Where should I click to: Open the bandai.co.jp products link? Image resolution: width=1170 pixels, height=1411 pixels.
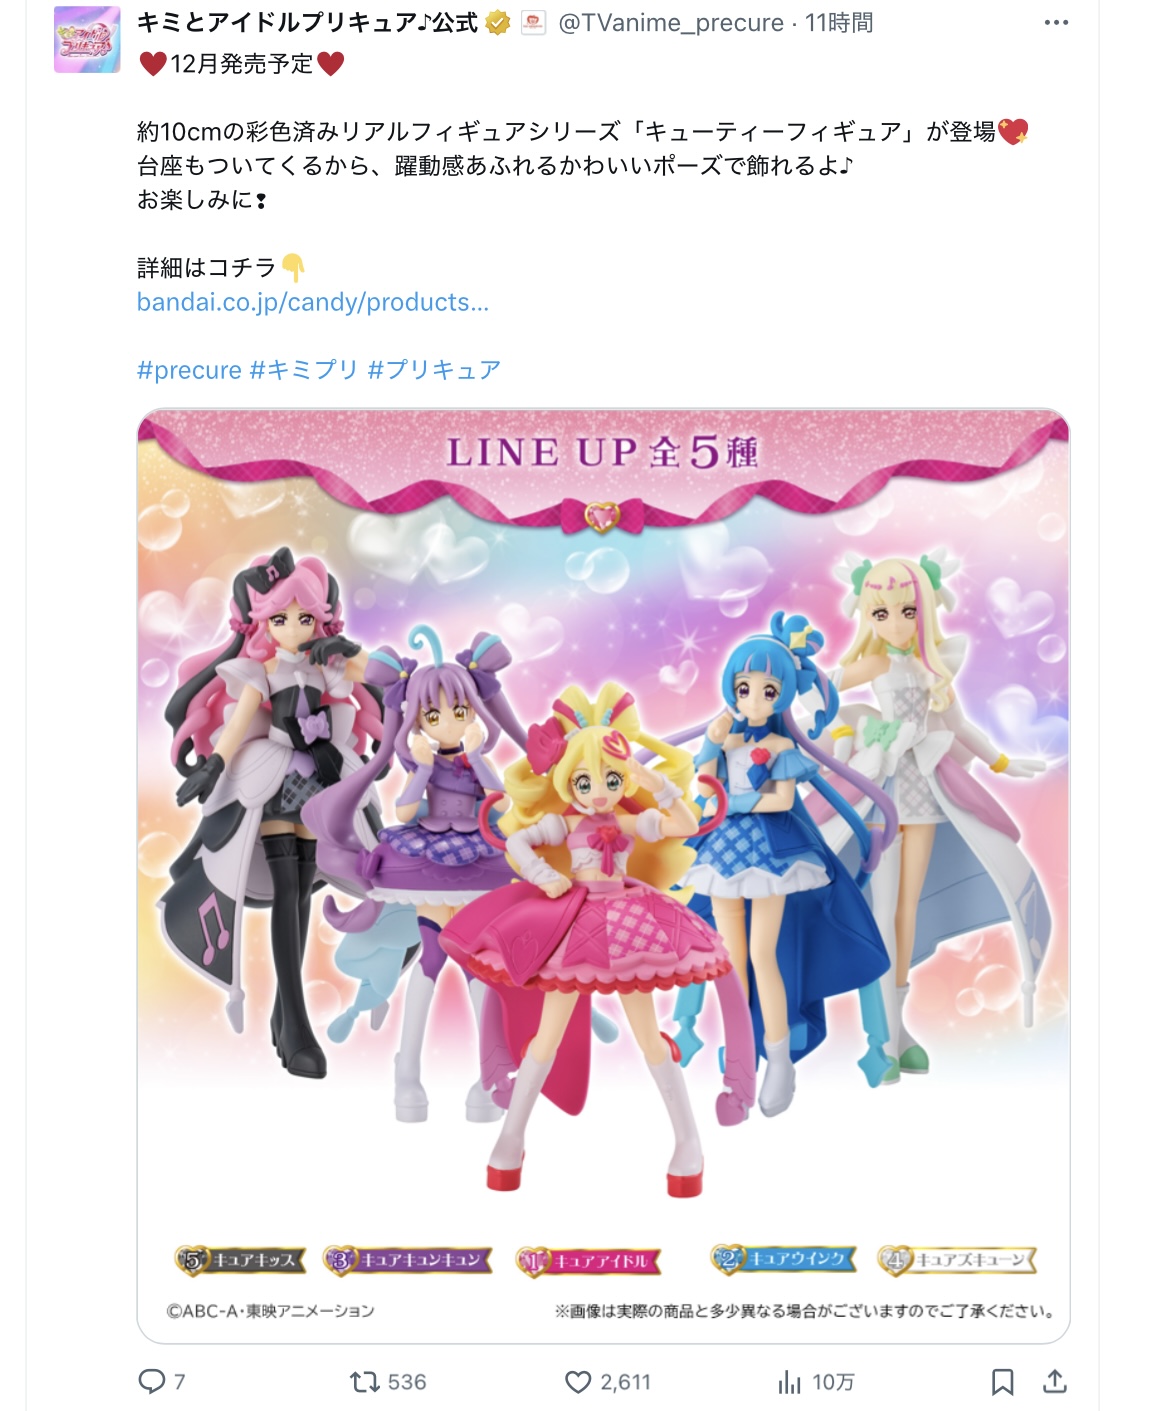(x=313, y=302)
